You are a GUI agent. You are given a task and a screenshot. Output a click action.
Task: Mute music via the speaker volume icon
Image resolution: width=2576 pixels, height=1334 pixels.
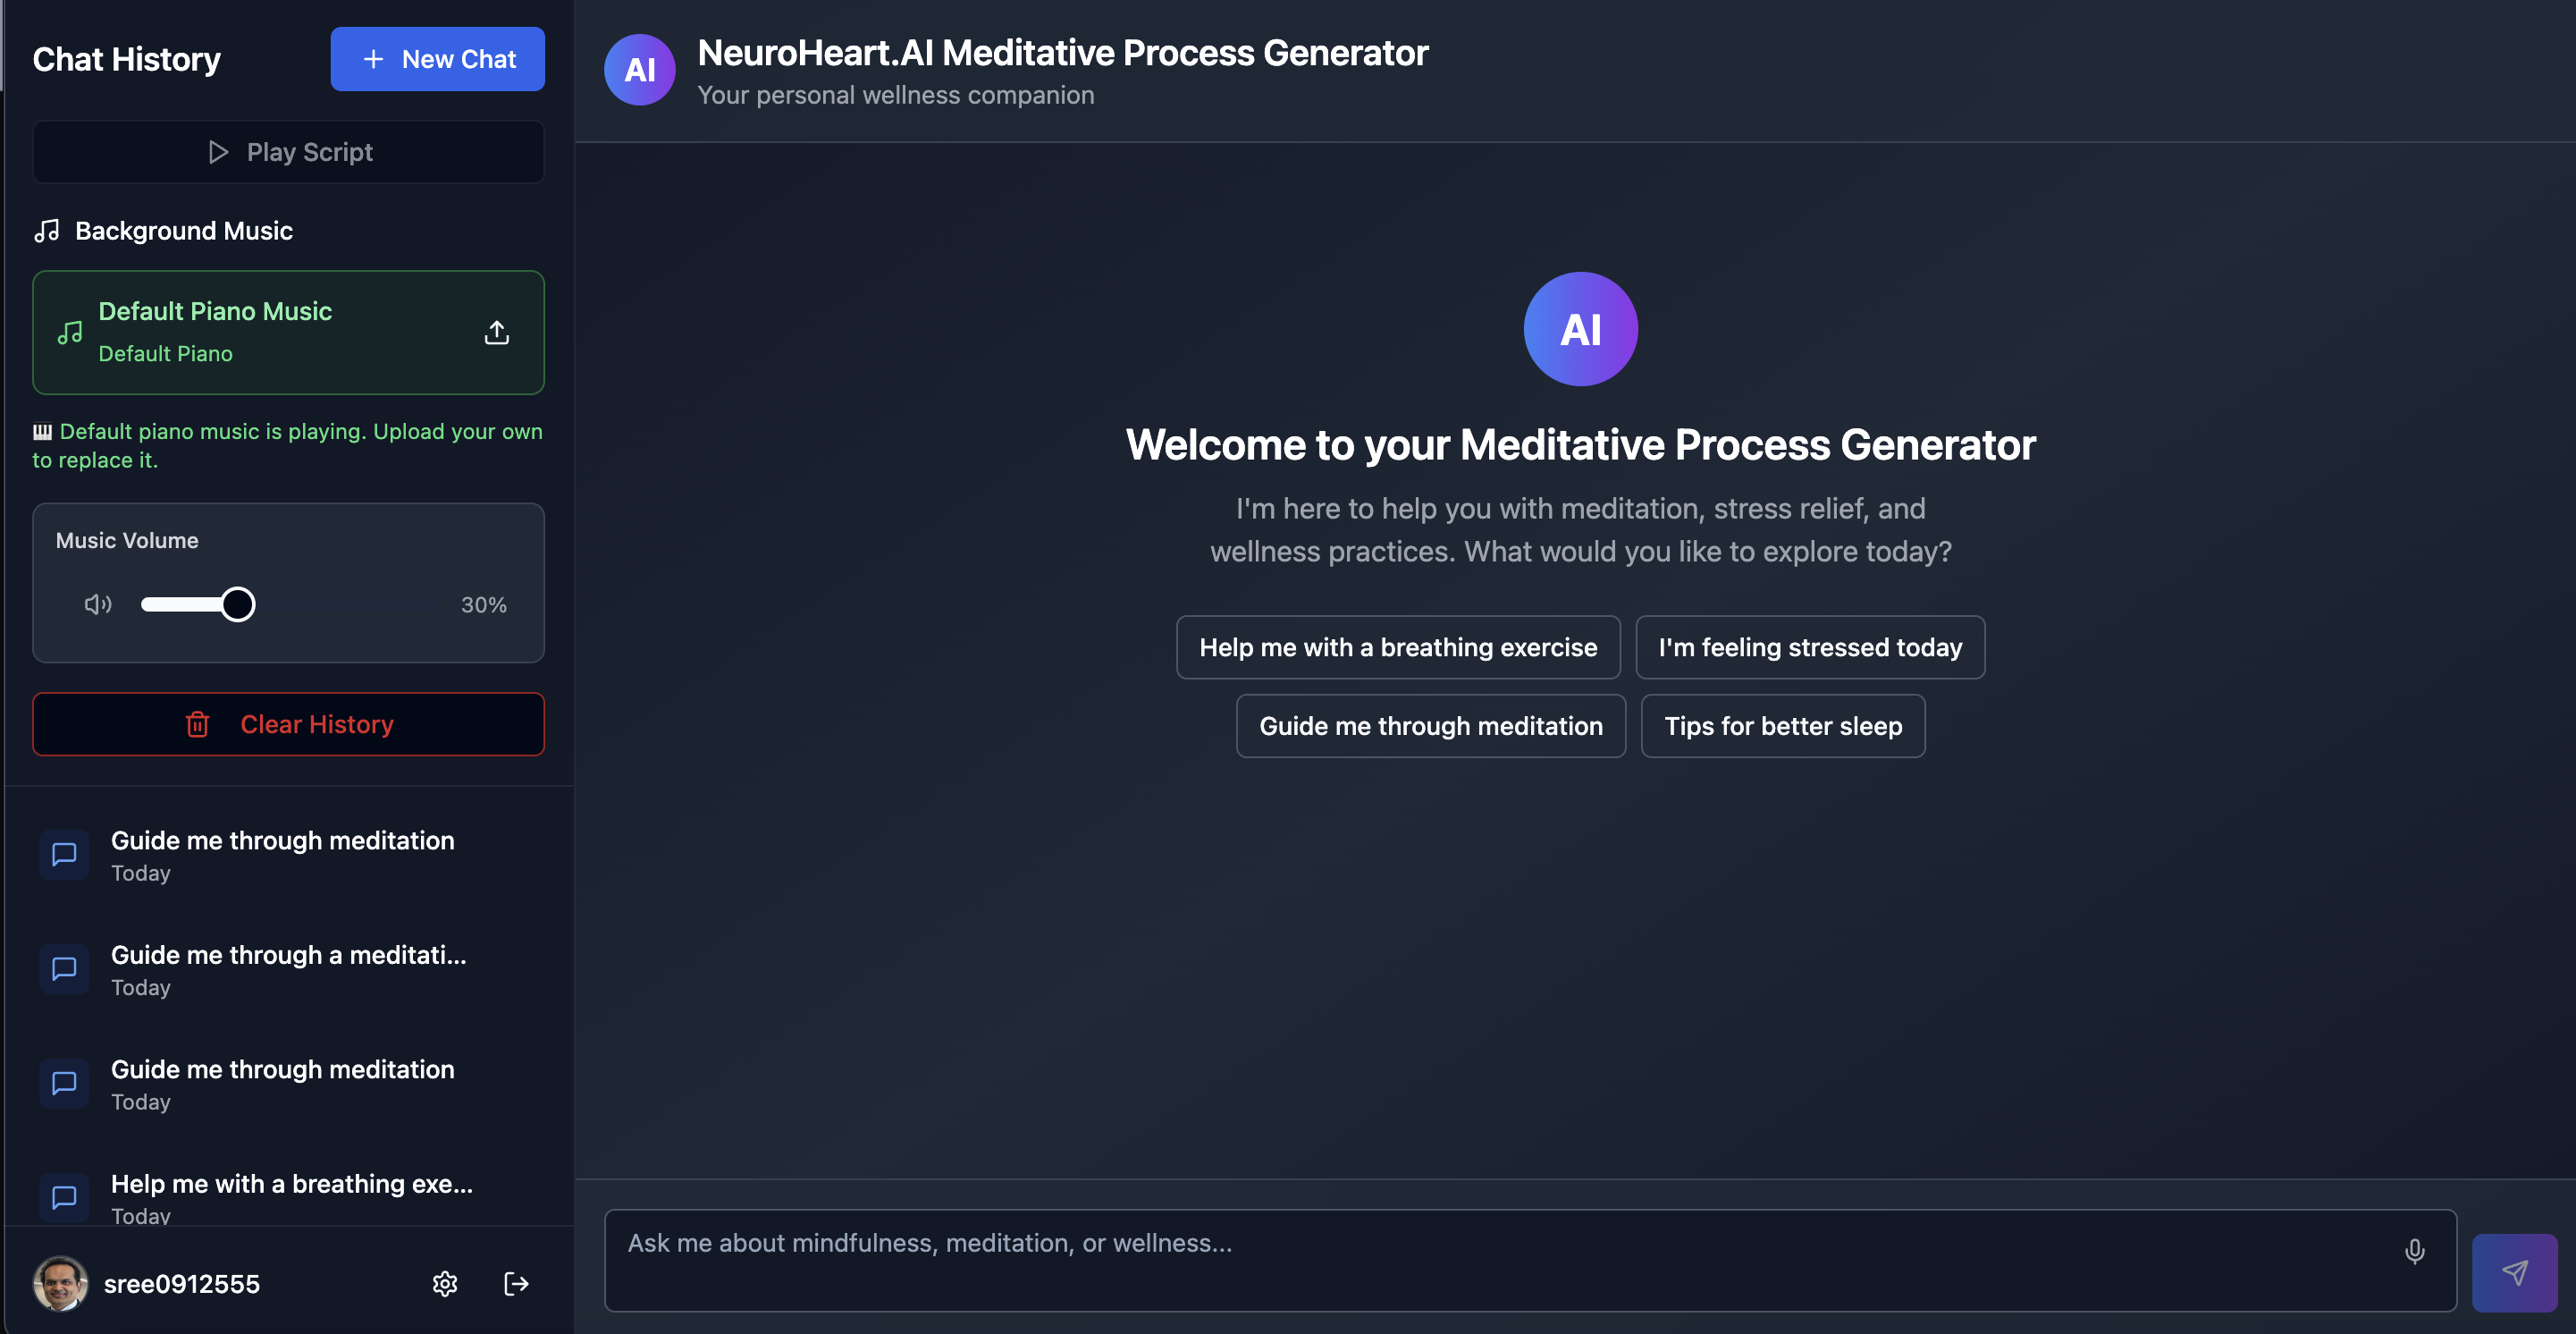coord(97,604)
